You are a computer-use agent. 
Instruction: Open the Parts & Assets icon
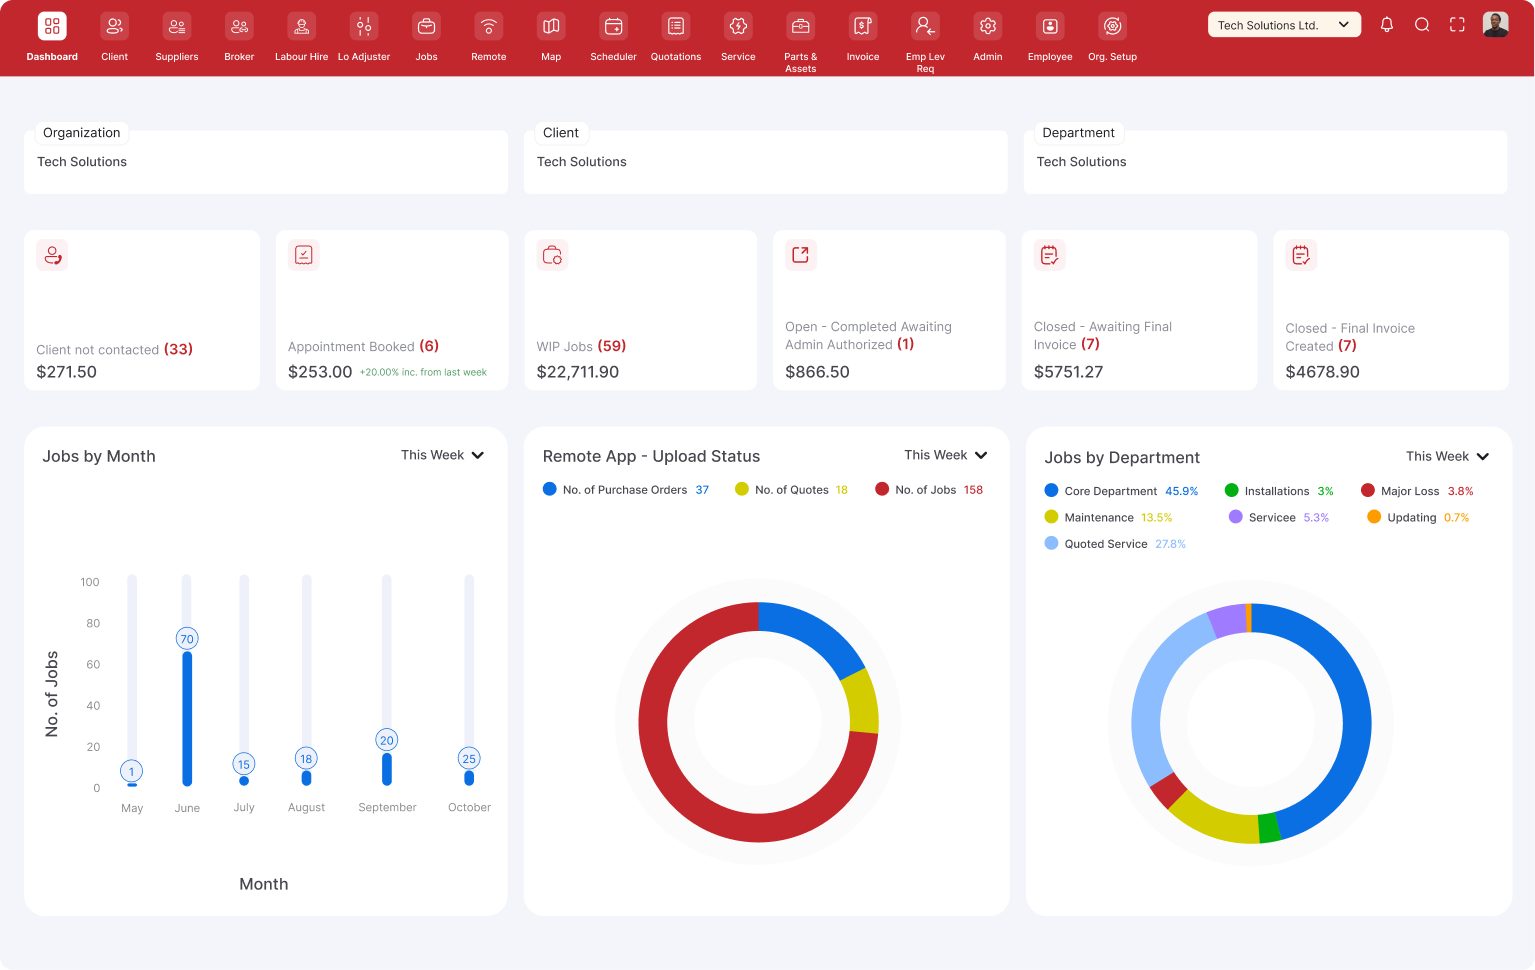pos(800,27)
